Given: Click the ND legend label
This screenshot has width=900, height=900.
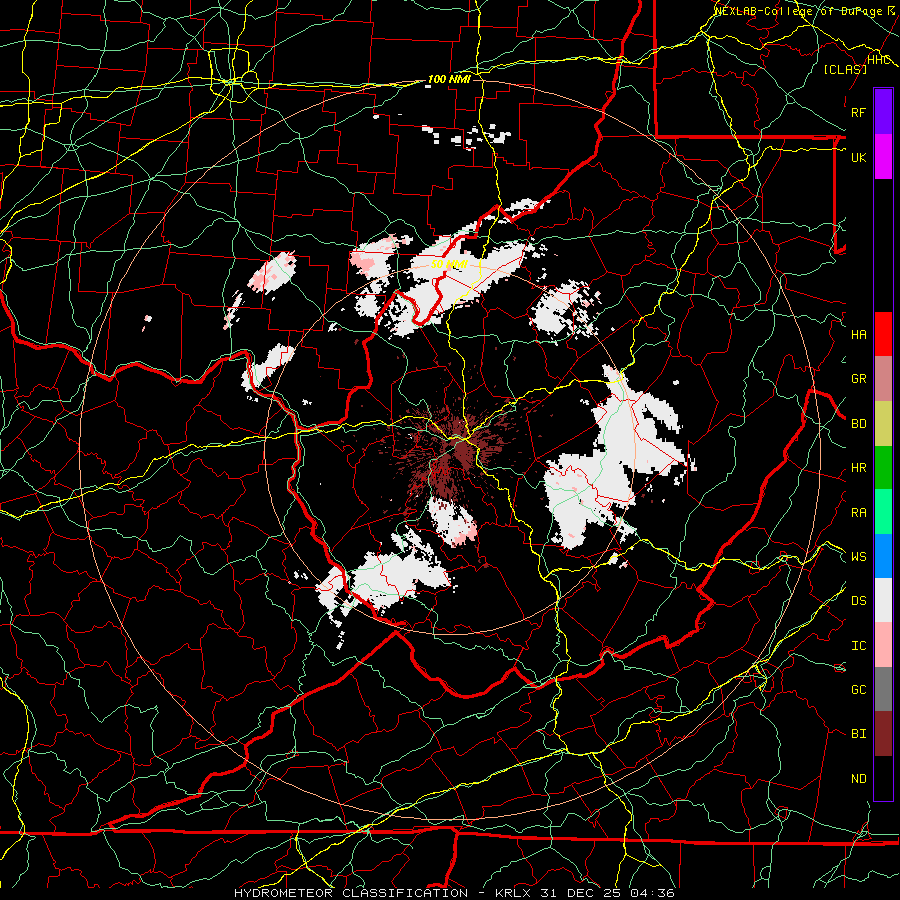Looking at the screenshot, I should coord(858,778).
